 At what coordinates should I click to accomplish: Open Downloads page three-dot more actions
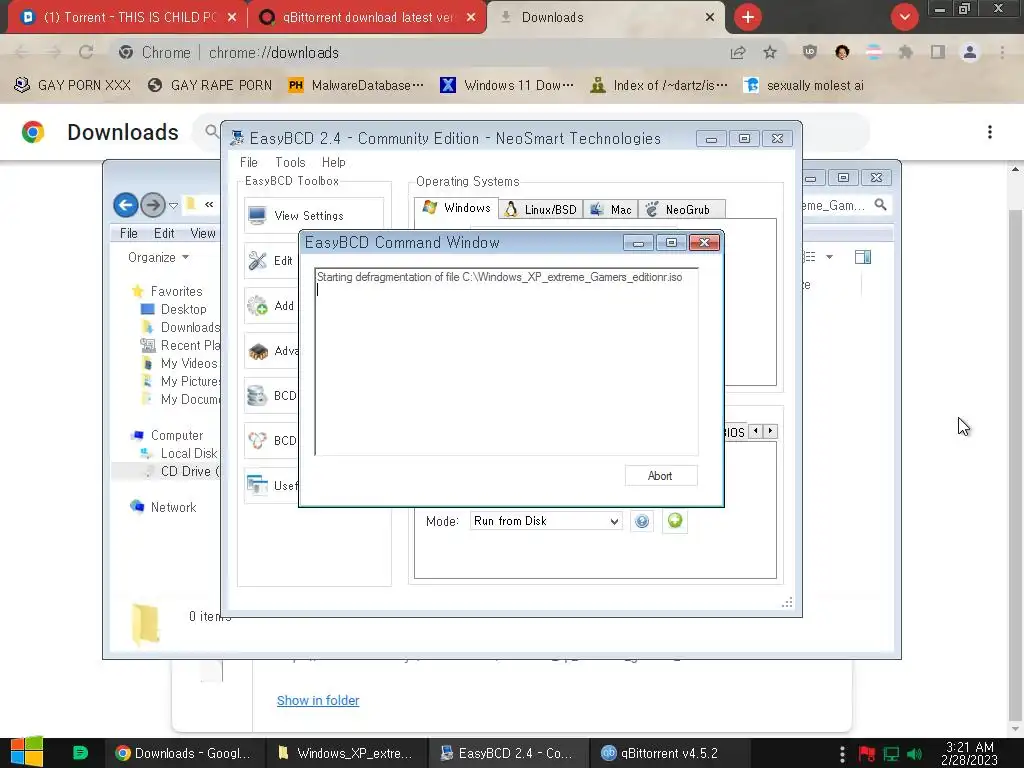[990, 132]
